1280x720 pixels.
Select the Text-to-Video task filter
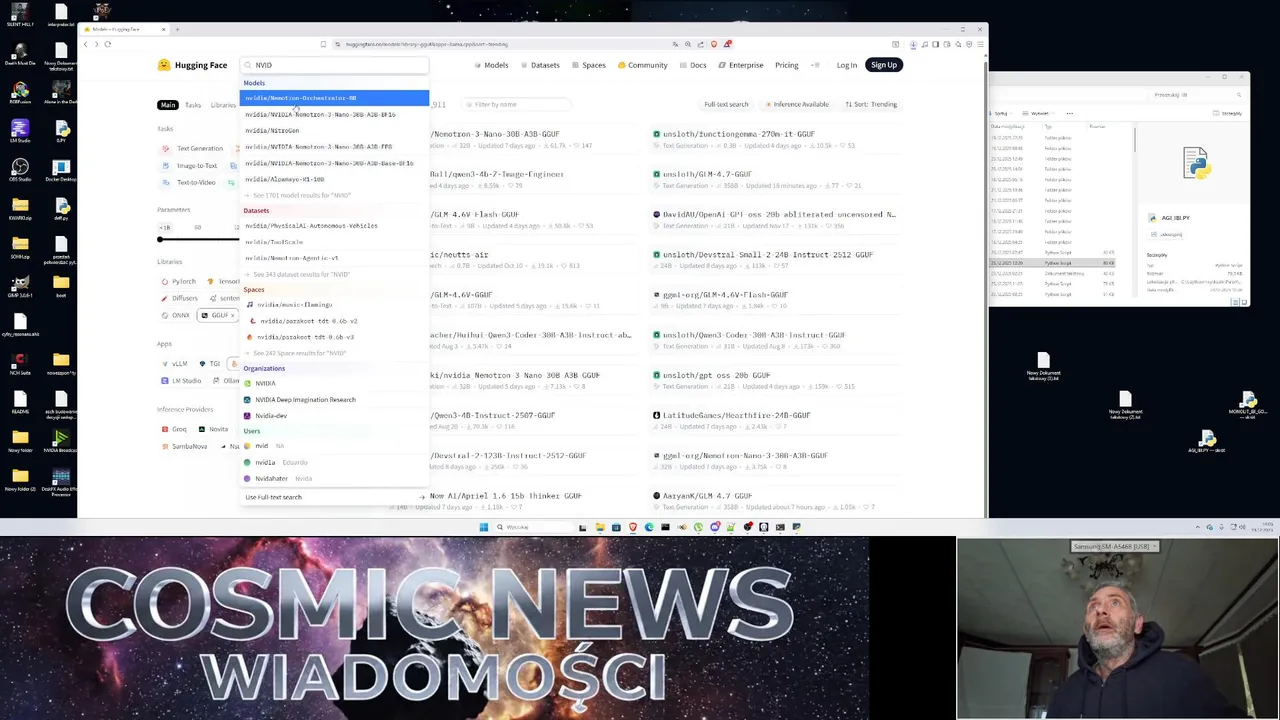click(190, 182)
